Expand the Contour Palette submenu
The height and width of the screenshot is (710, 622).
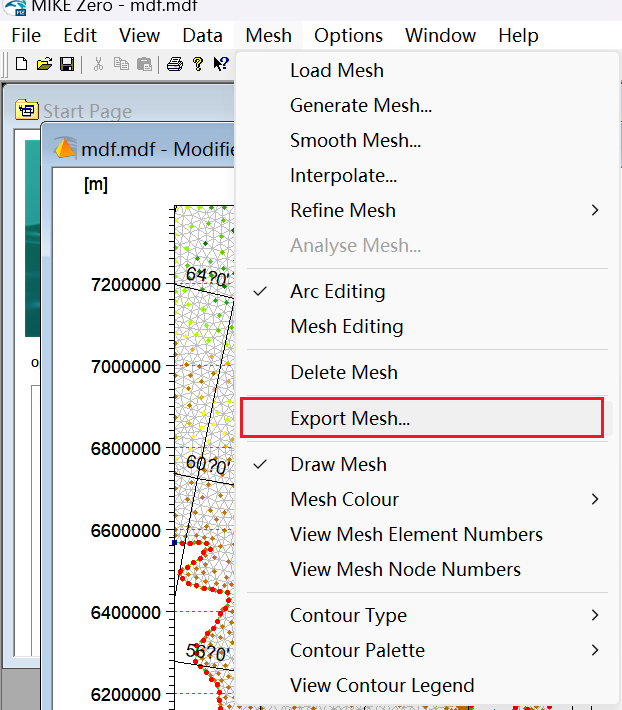tap(427, 650)
